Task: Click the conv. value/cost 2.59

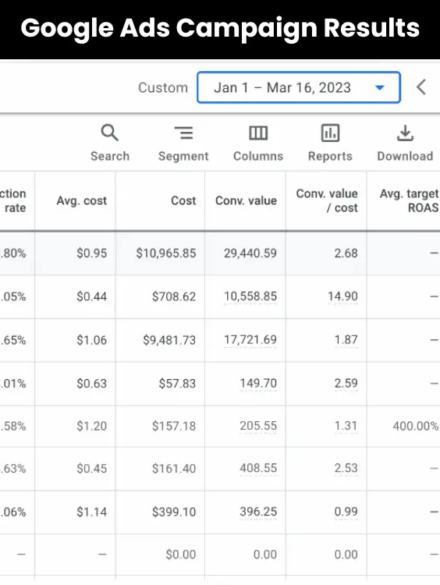Action: [x=346, y=383]
